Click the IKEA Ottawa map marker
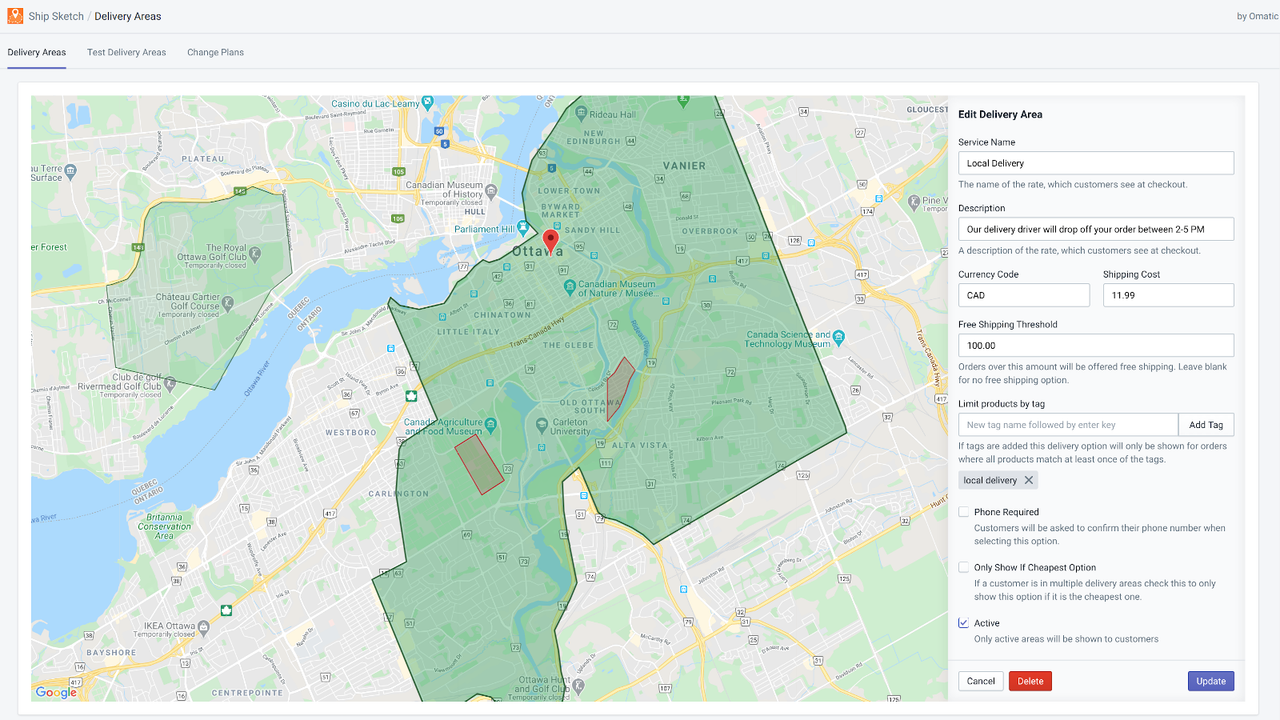This screenshot has height=720, width=1280. [203, 628]
